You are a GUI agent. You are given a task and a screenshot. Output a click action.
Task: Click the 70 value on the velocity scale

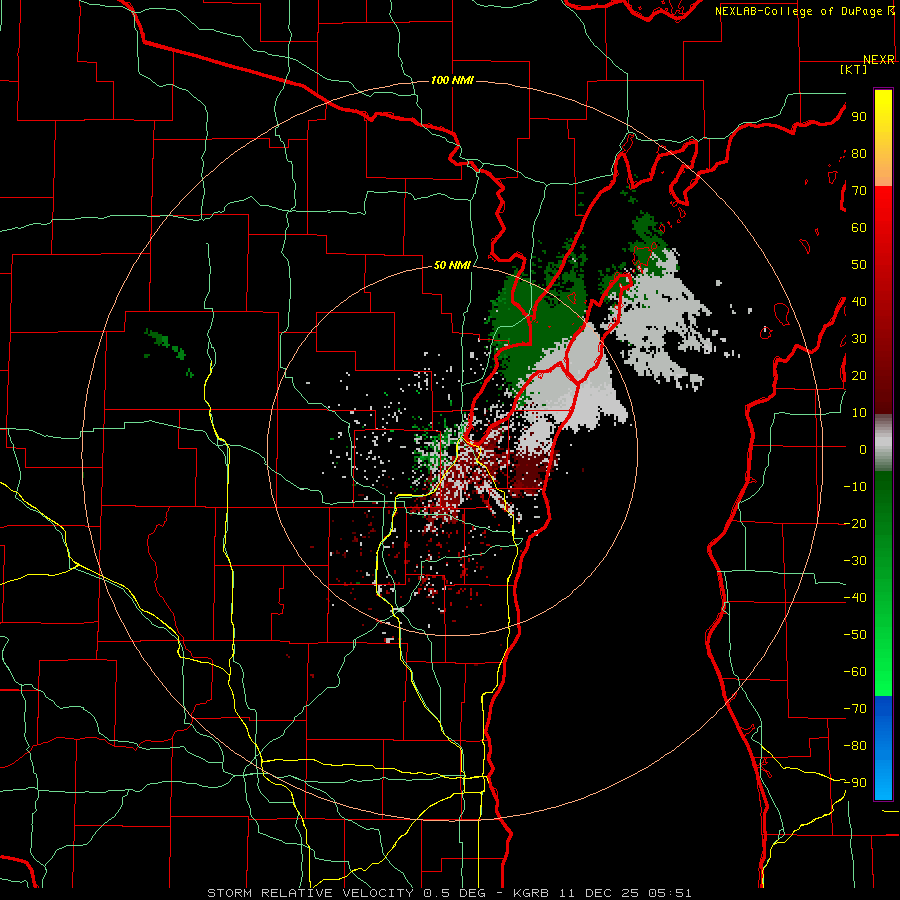(859, 191)
